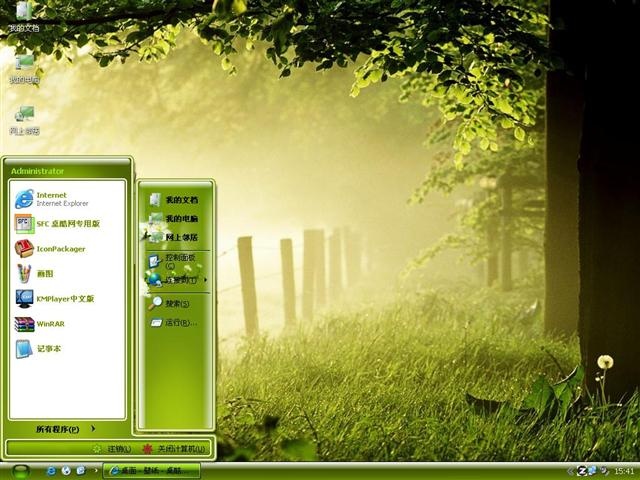Viewport: 640px width, 480px height.
Task: Open 运行 run dialog entry
Action: click(176, 322)
